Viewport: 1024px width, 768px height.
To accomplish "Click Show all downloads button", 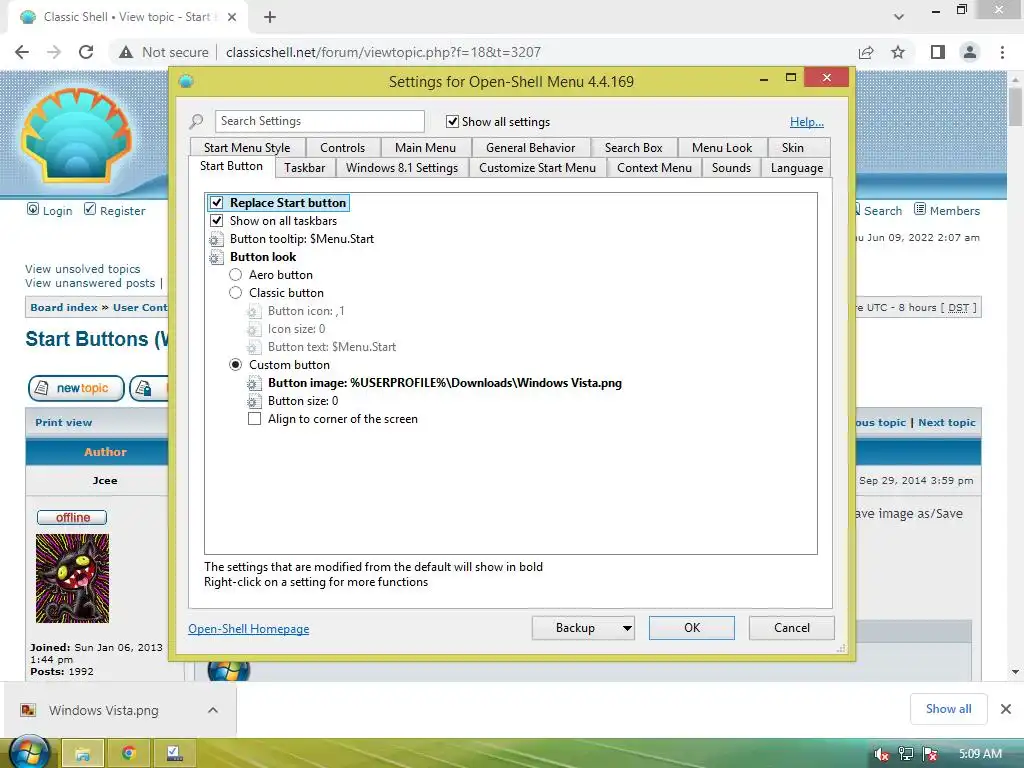I will click(x=948, y=709).
